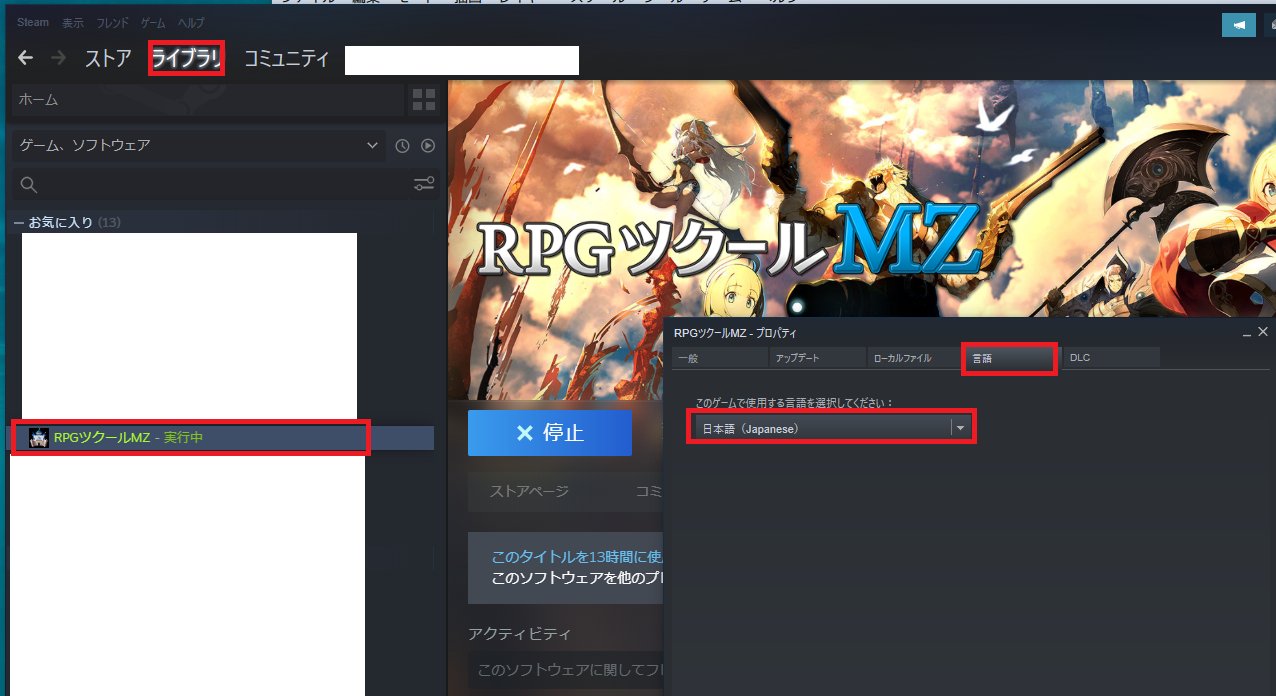Open the コミュニティ section
Image resolution: width=1276 pixels, height=696 pixels.
[287, 59]
